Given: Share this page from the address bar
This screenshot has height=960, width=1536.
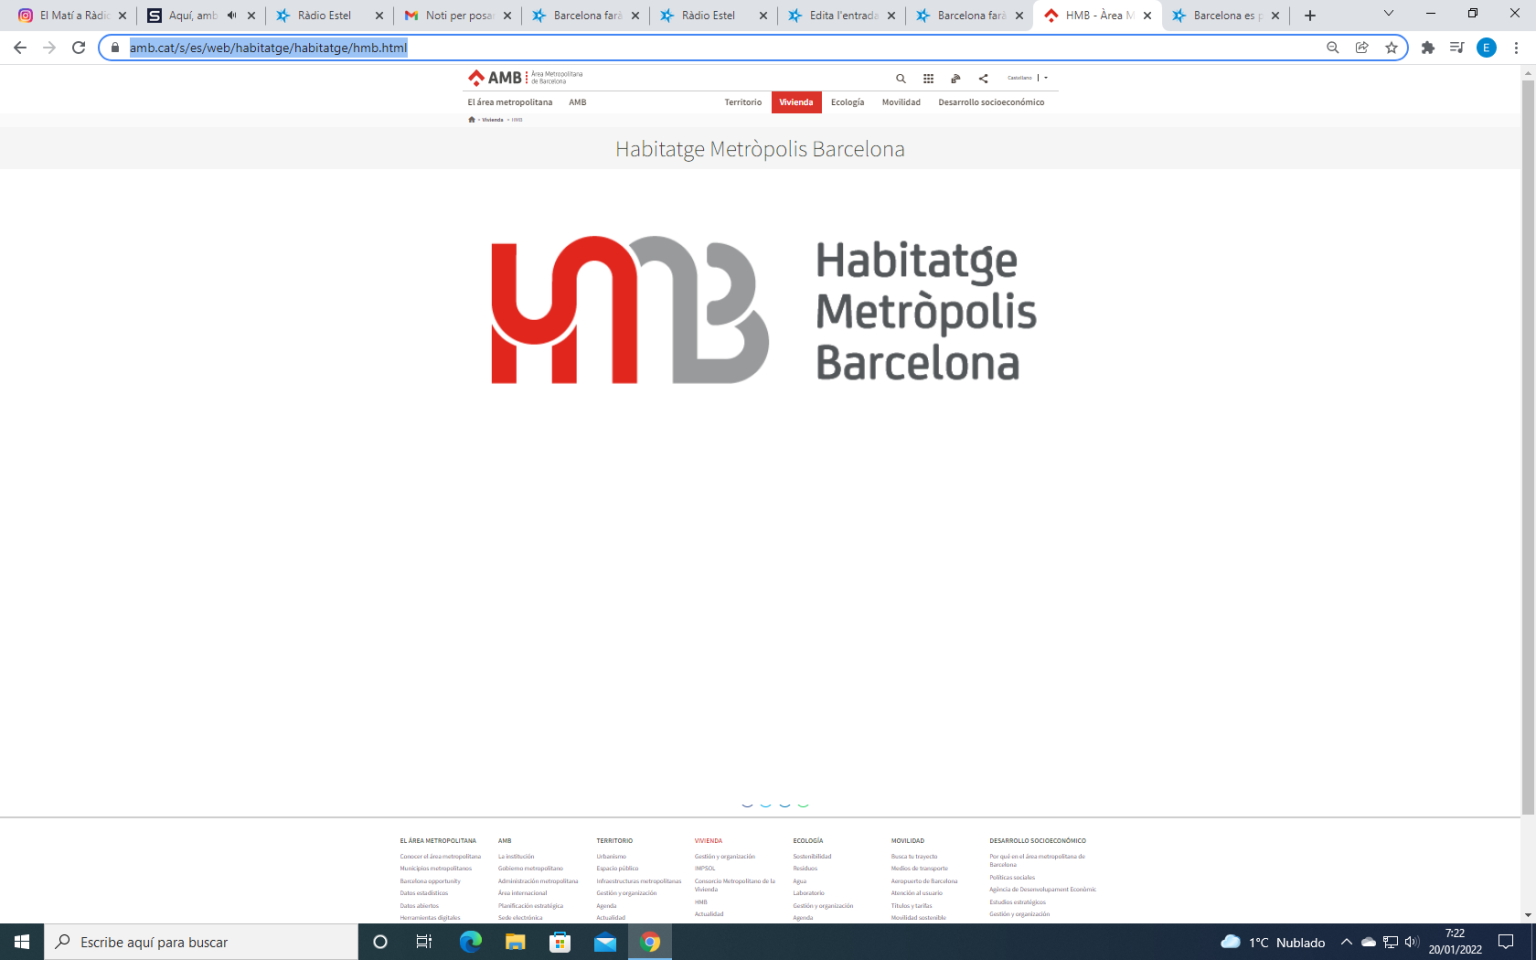Looking at the screenshot, I should click(x=1362, y=47).
